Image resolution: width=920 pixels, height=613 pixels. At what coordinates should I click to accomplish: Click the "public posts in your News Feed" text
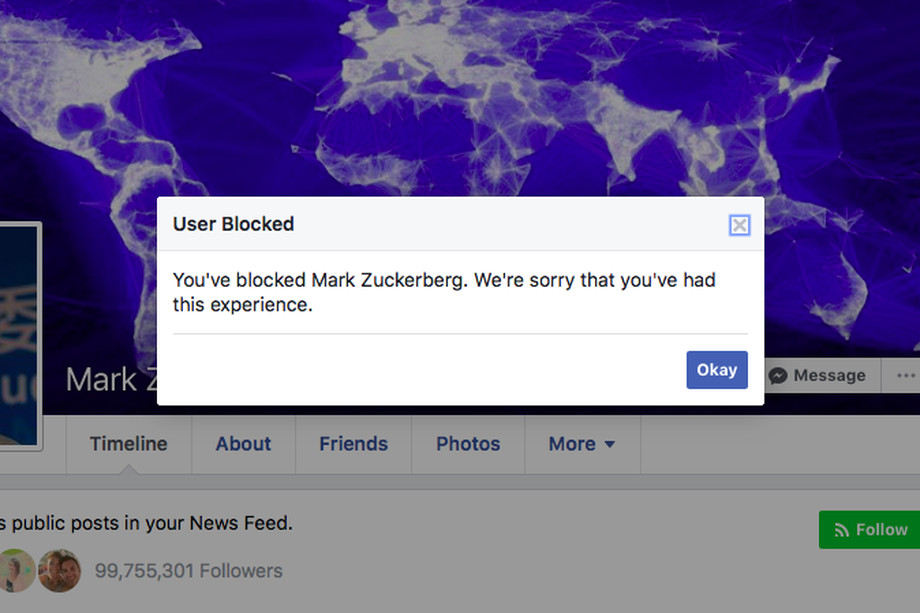(150, 523)
